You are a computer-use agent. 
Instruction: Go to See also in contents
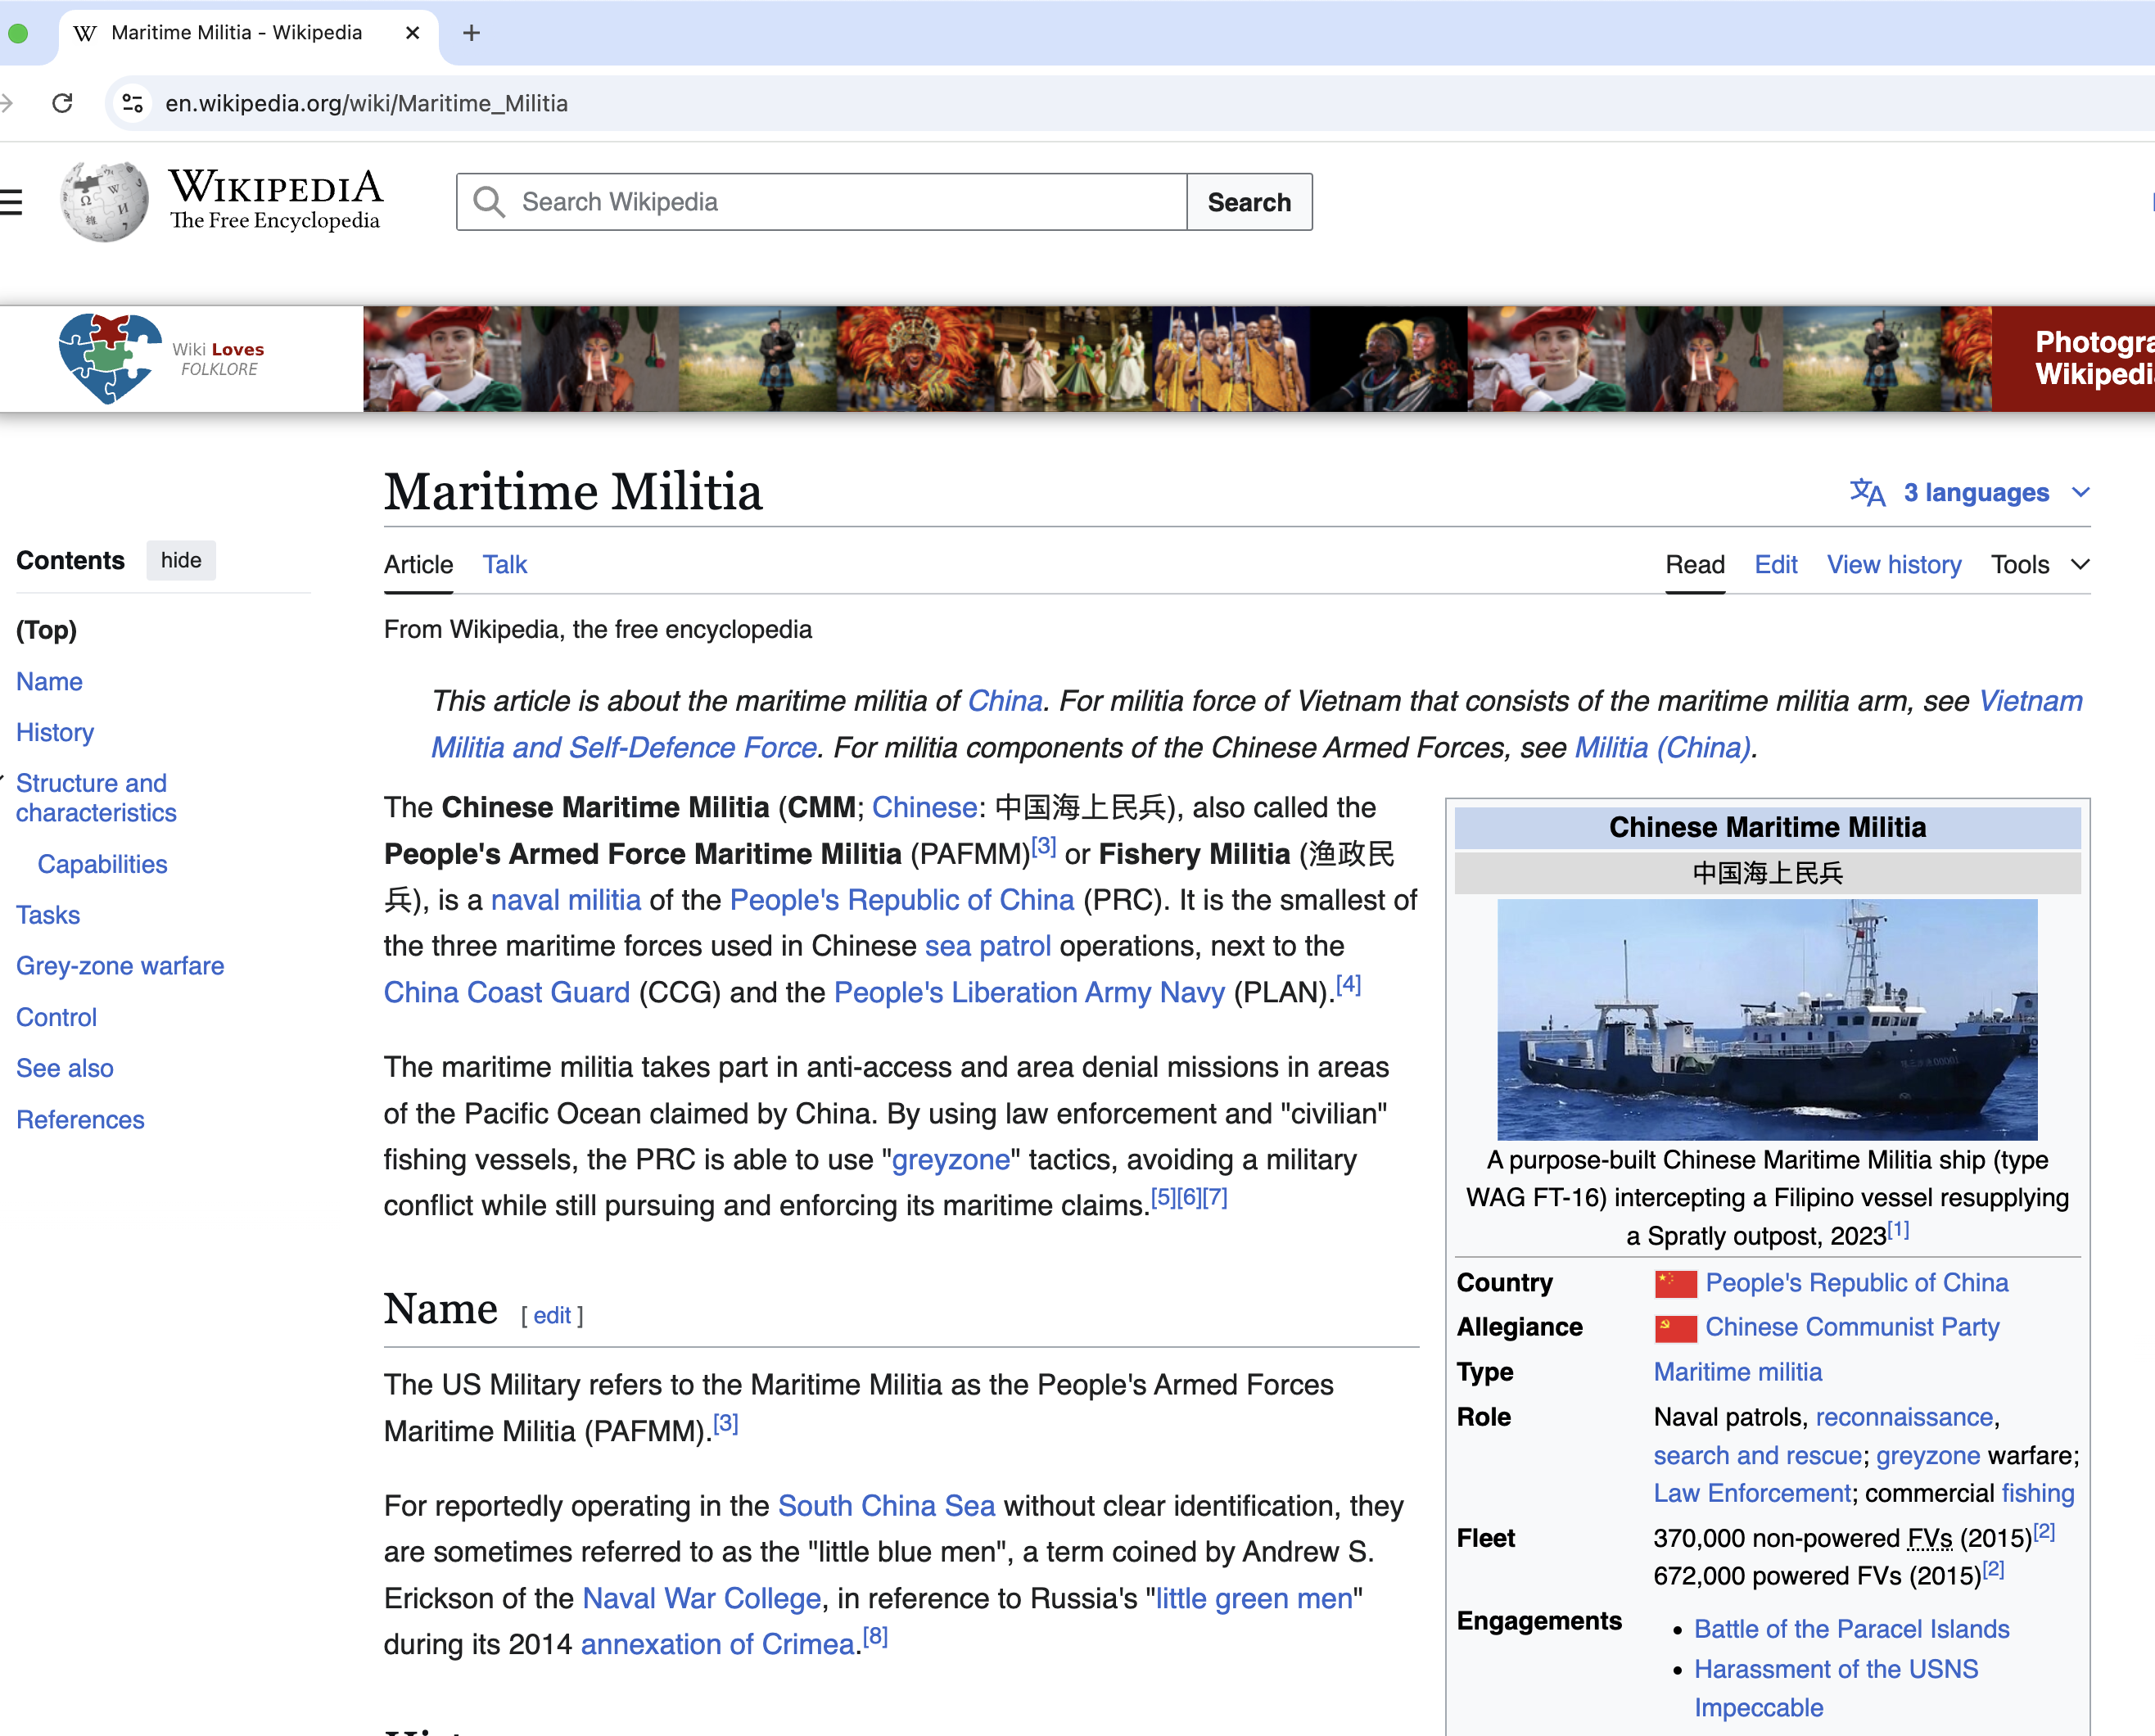pos(65,1068)
